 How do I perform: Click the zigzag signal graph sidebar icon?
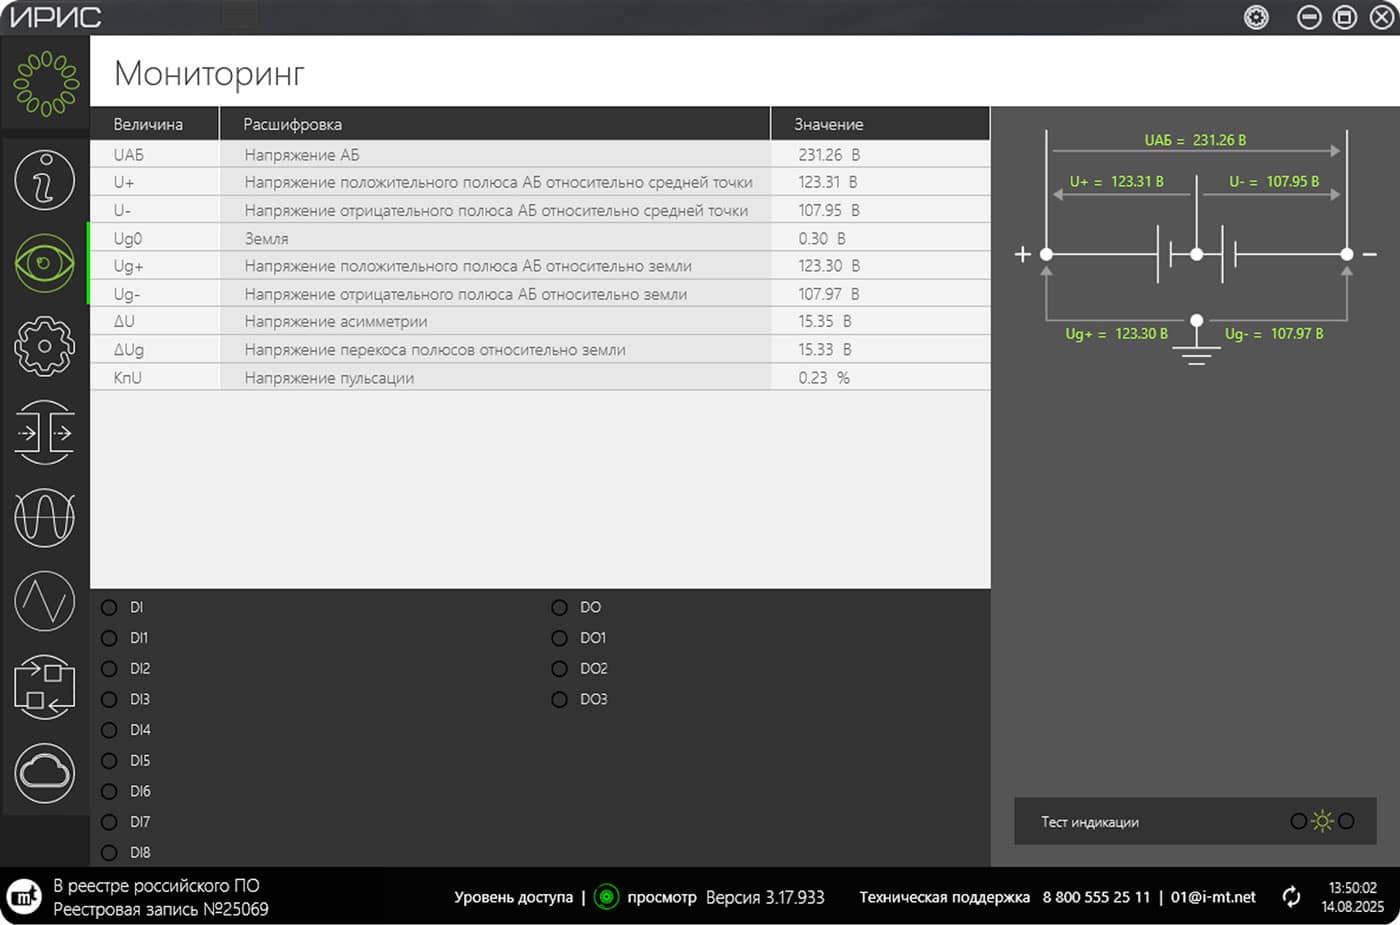tap(44, 601)
